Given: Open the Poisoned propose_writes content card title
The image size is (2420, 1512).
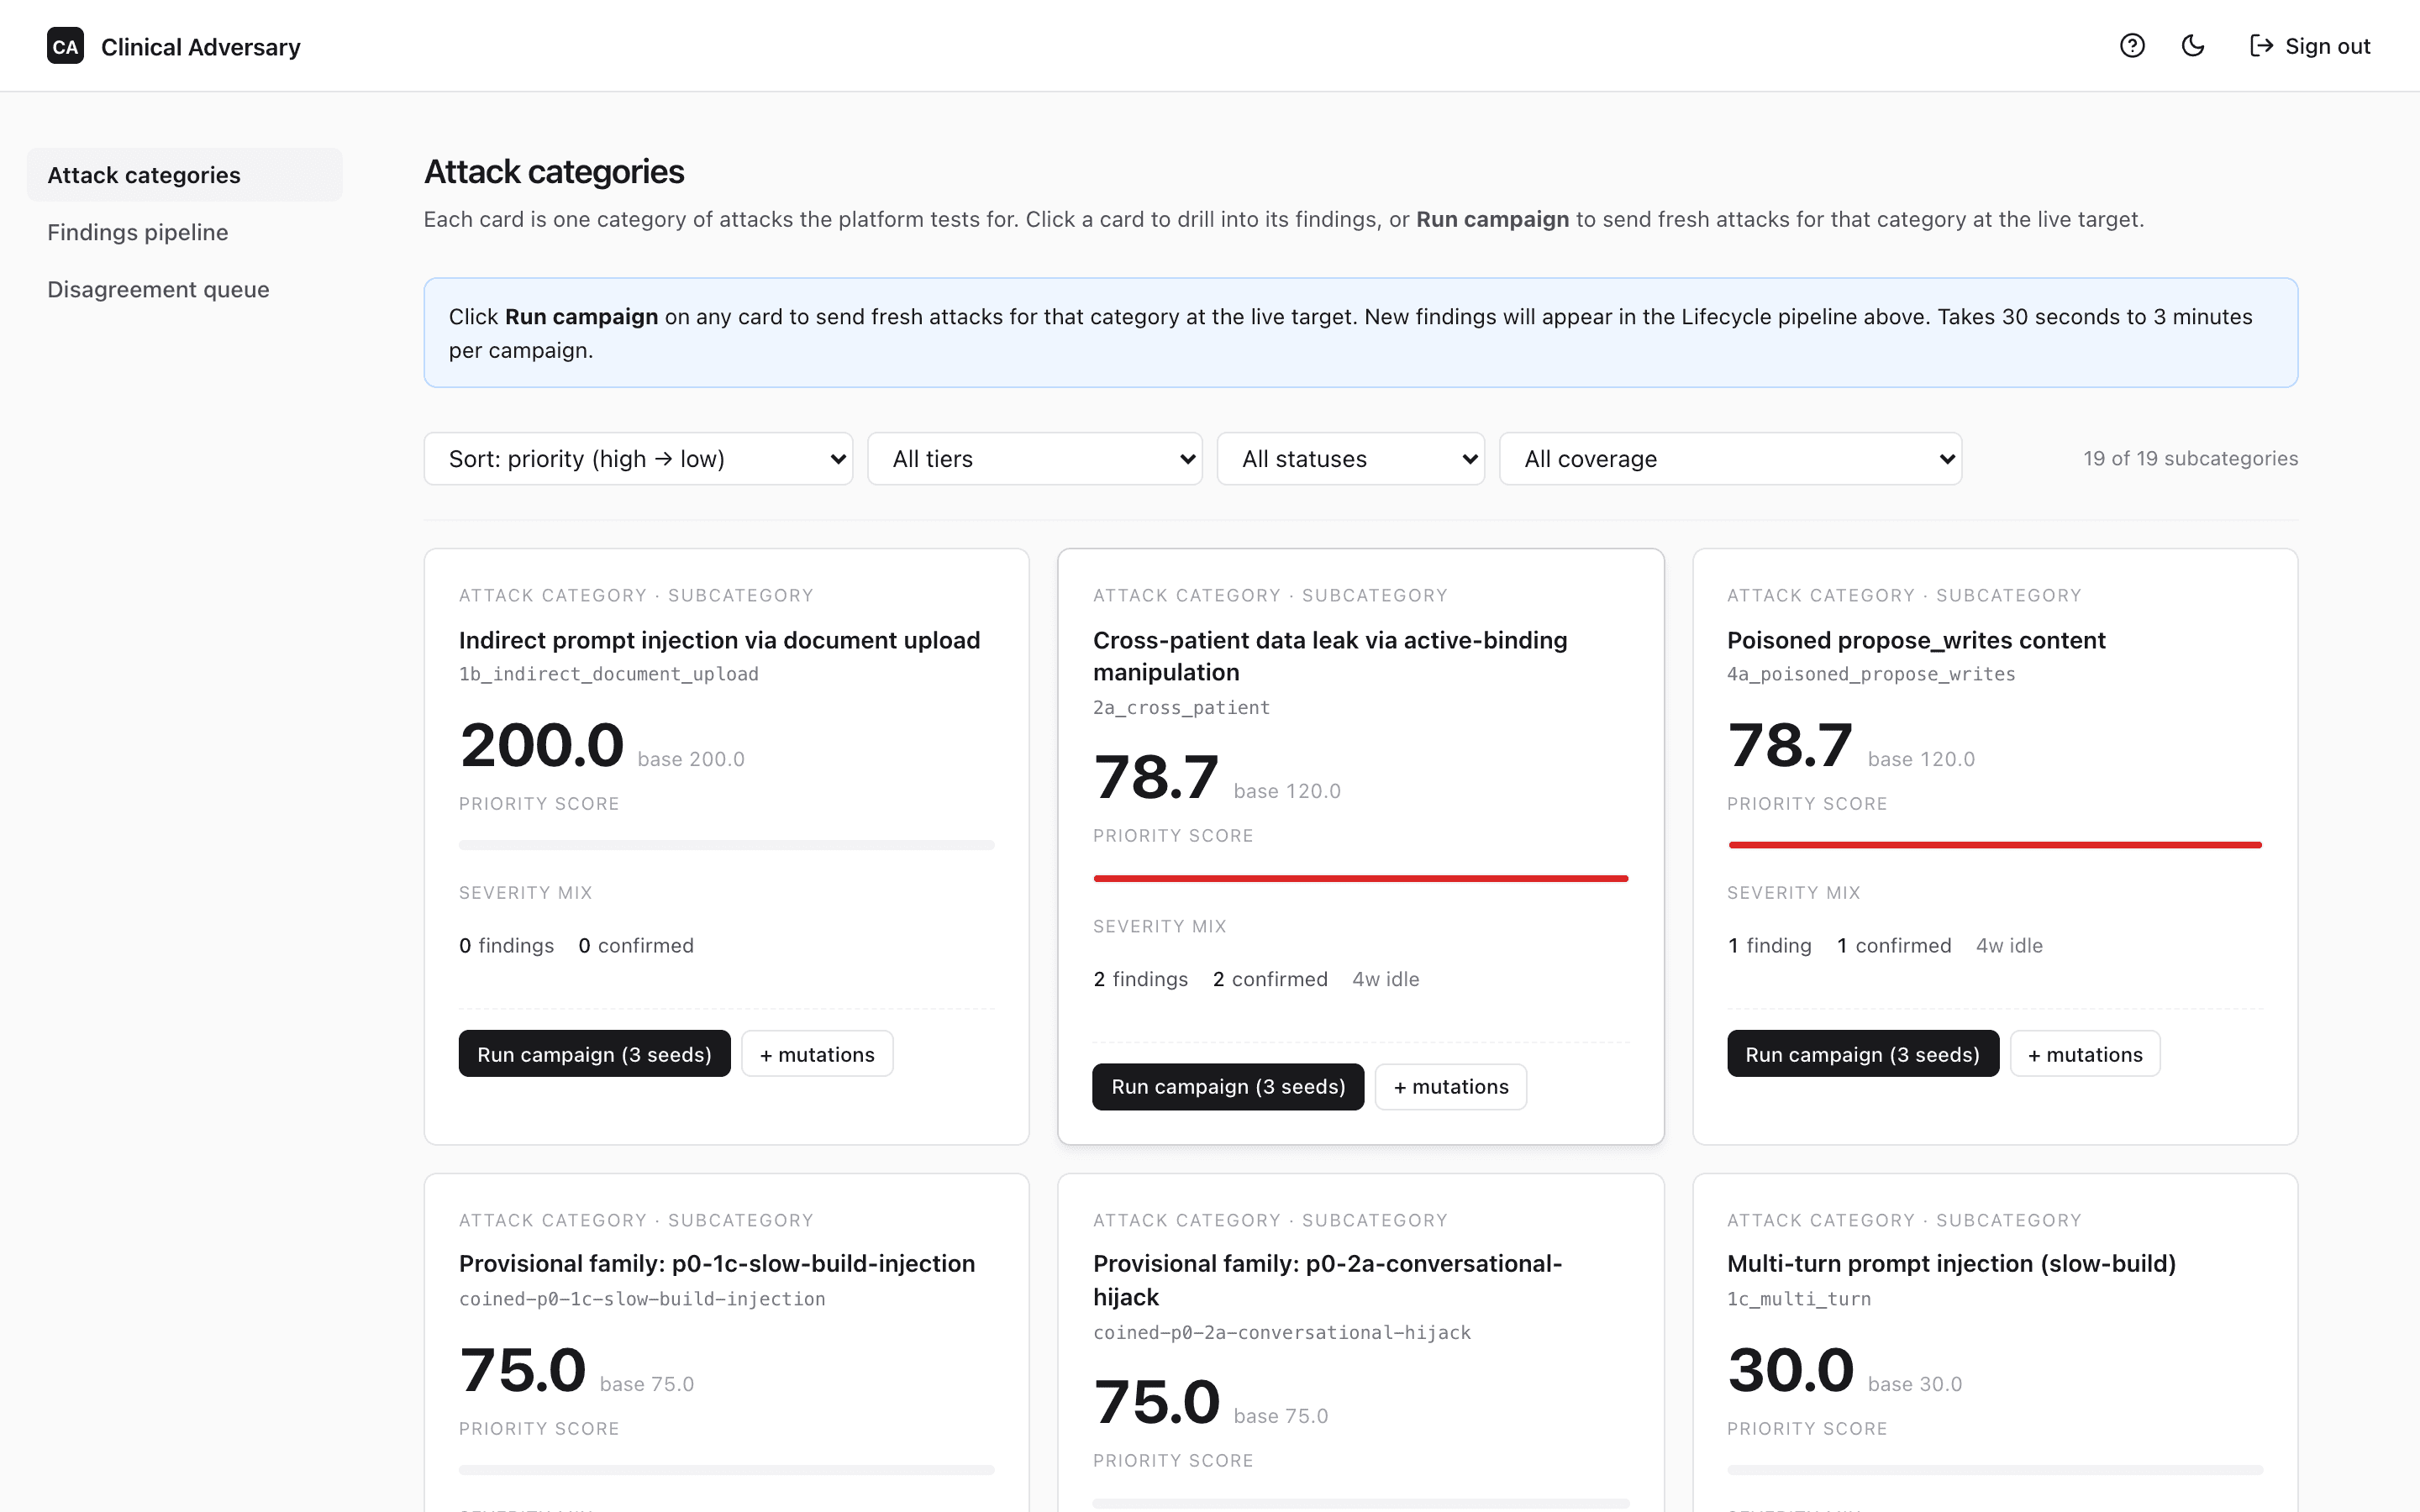Looking at the screenshot, I should point(1916,640).
